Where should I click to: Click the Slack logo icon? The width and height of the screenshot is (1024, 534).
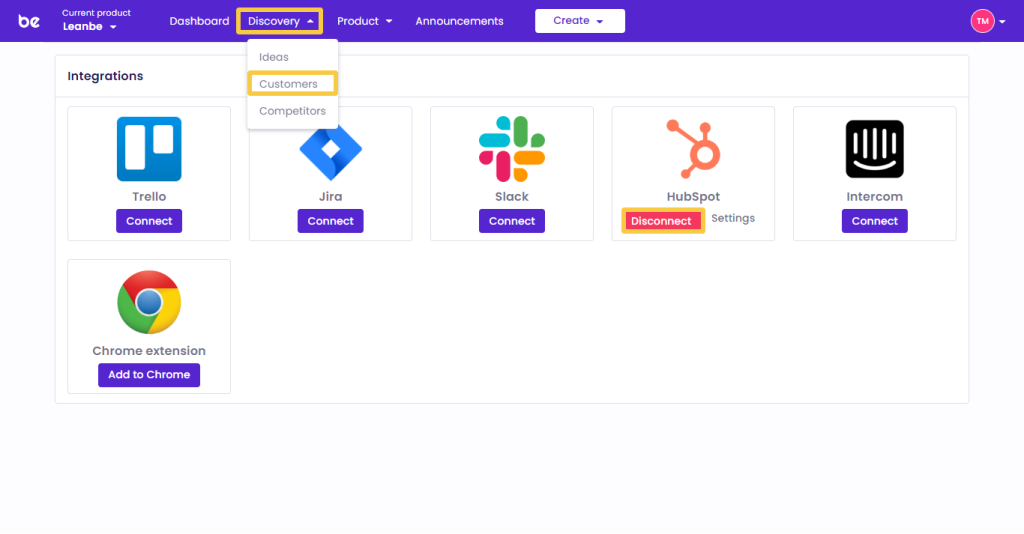point(512,149)
